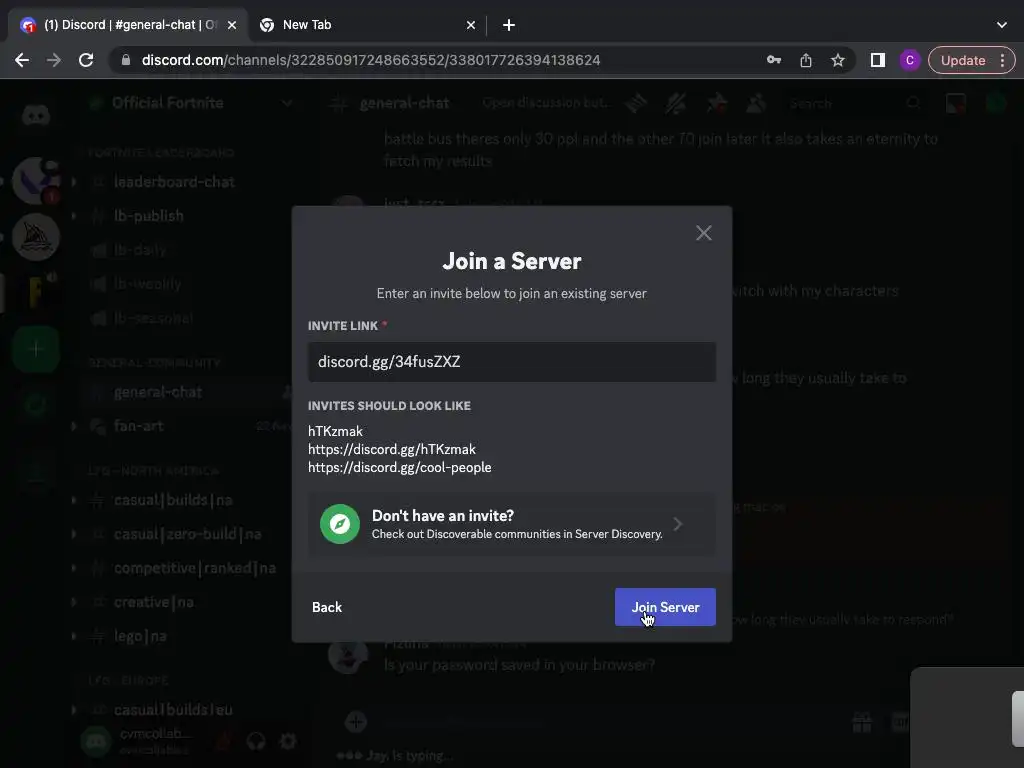This screenshot has height=768, width=1024.
Task: Open notification settings bell icon in header
Action: coord(676,103)
